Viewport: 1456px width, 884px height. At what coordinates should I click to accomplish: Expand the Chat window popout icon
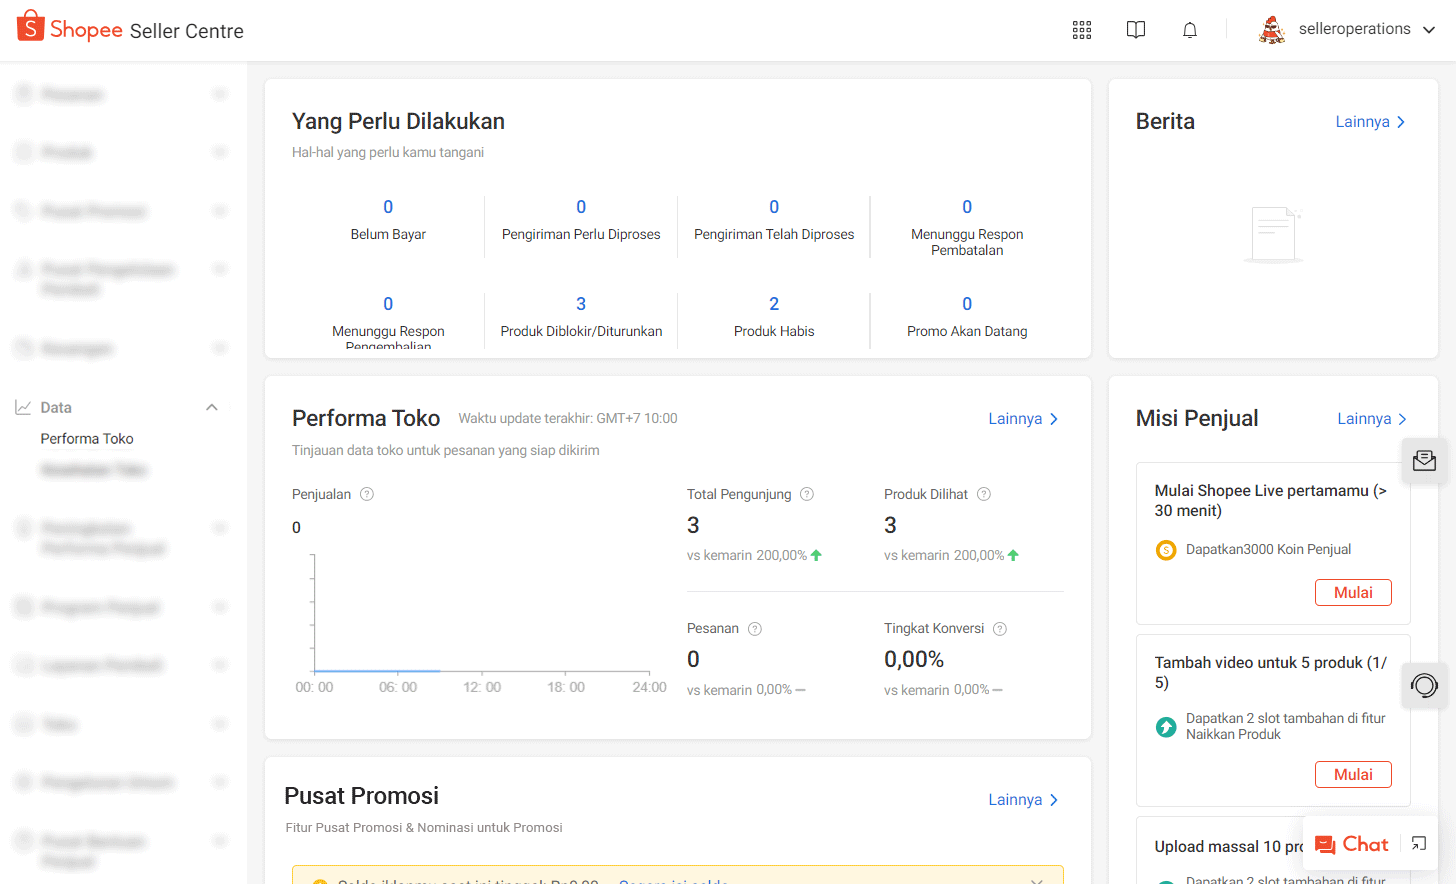[1419, 844]
